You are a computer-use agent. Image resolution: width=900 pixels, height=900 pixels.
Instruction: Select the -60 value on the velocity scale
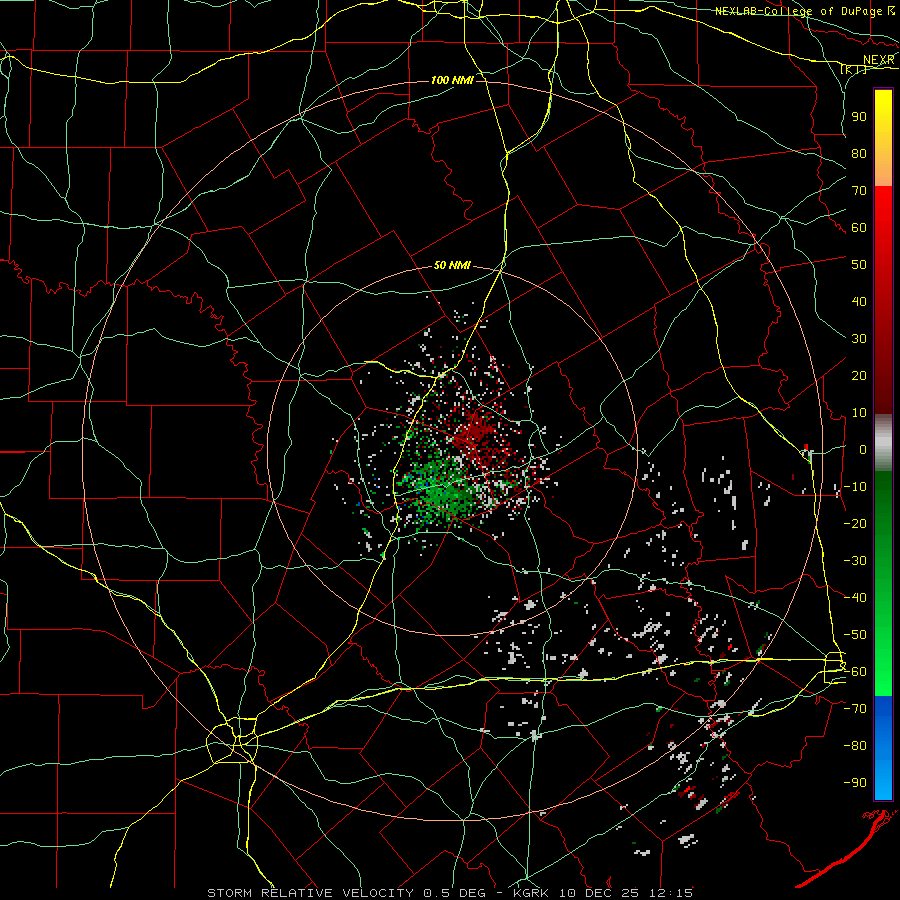point(855,672)
